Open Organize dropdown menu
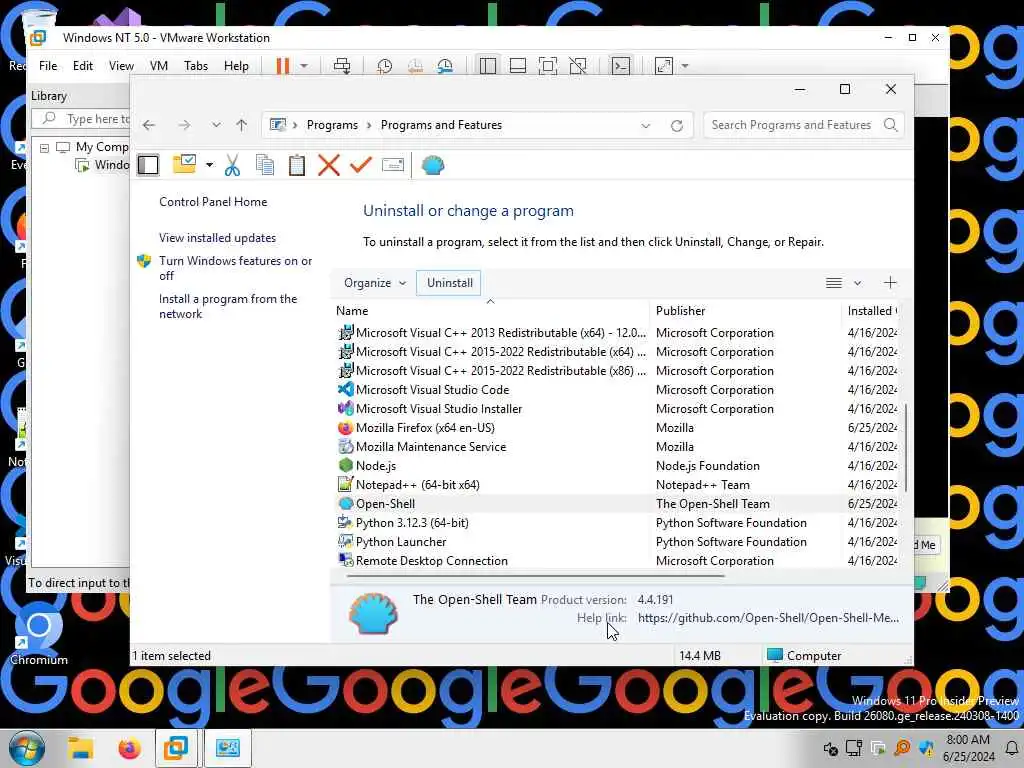This screenshot has height=768, width=1024. pyautogui.click(x=375, y=283)
